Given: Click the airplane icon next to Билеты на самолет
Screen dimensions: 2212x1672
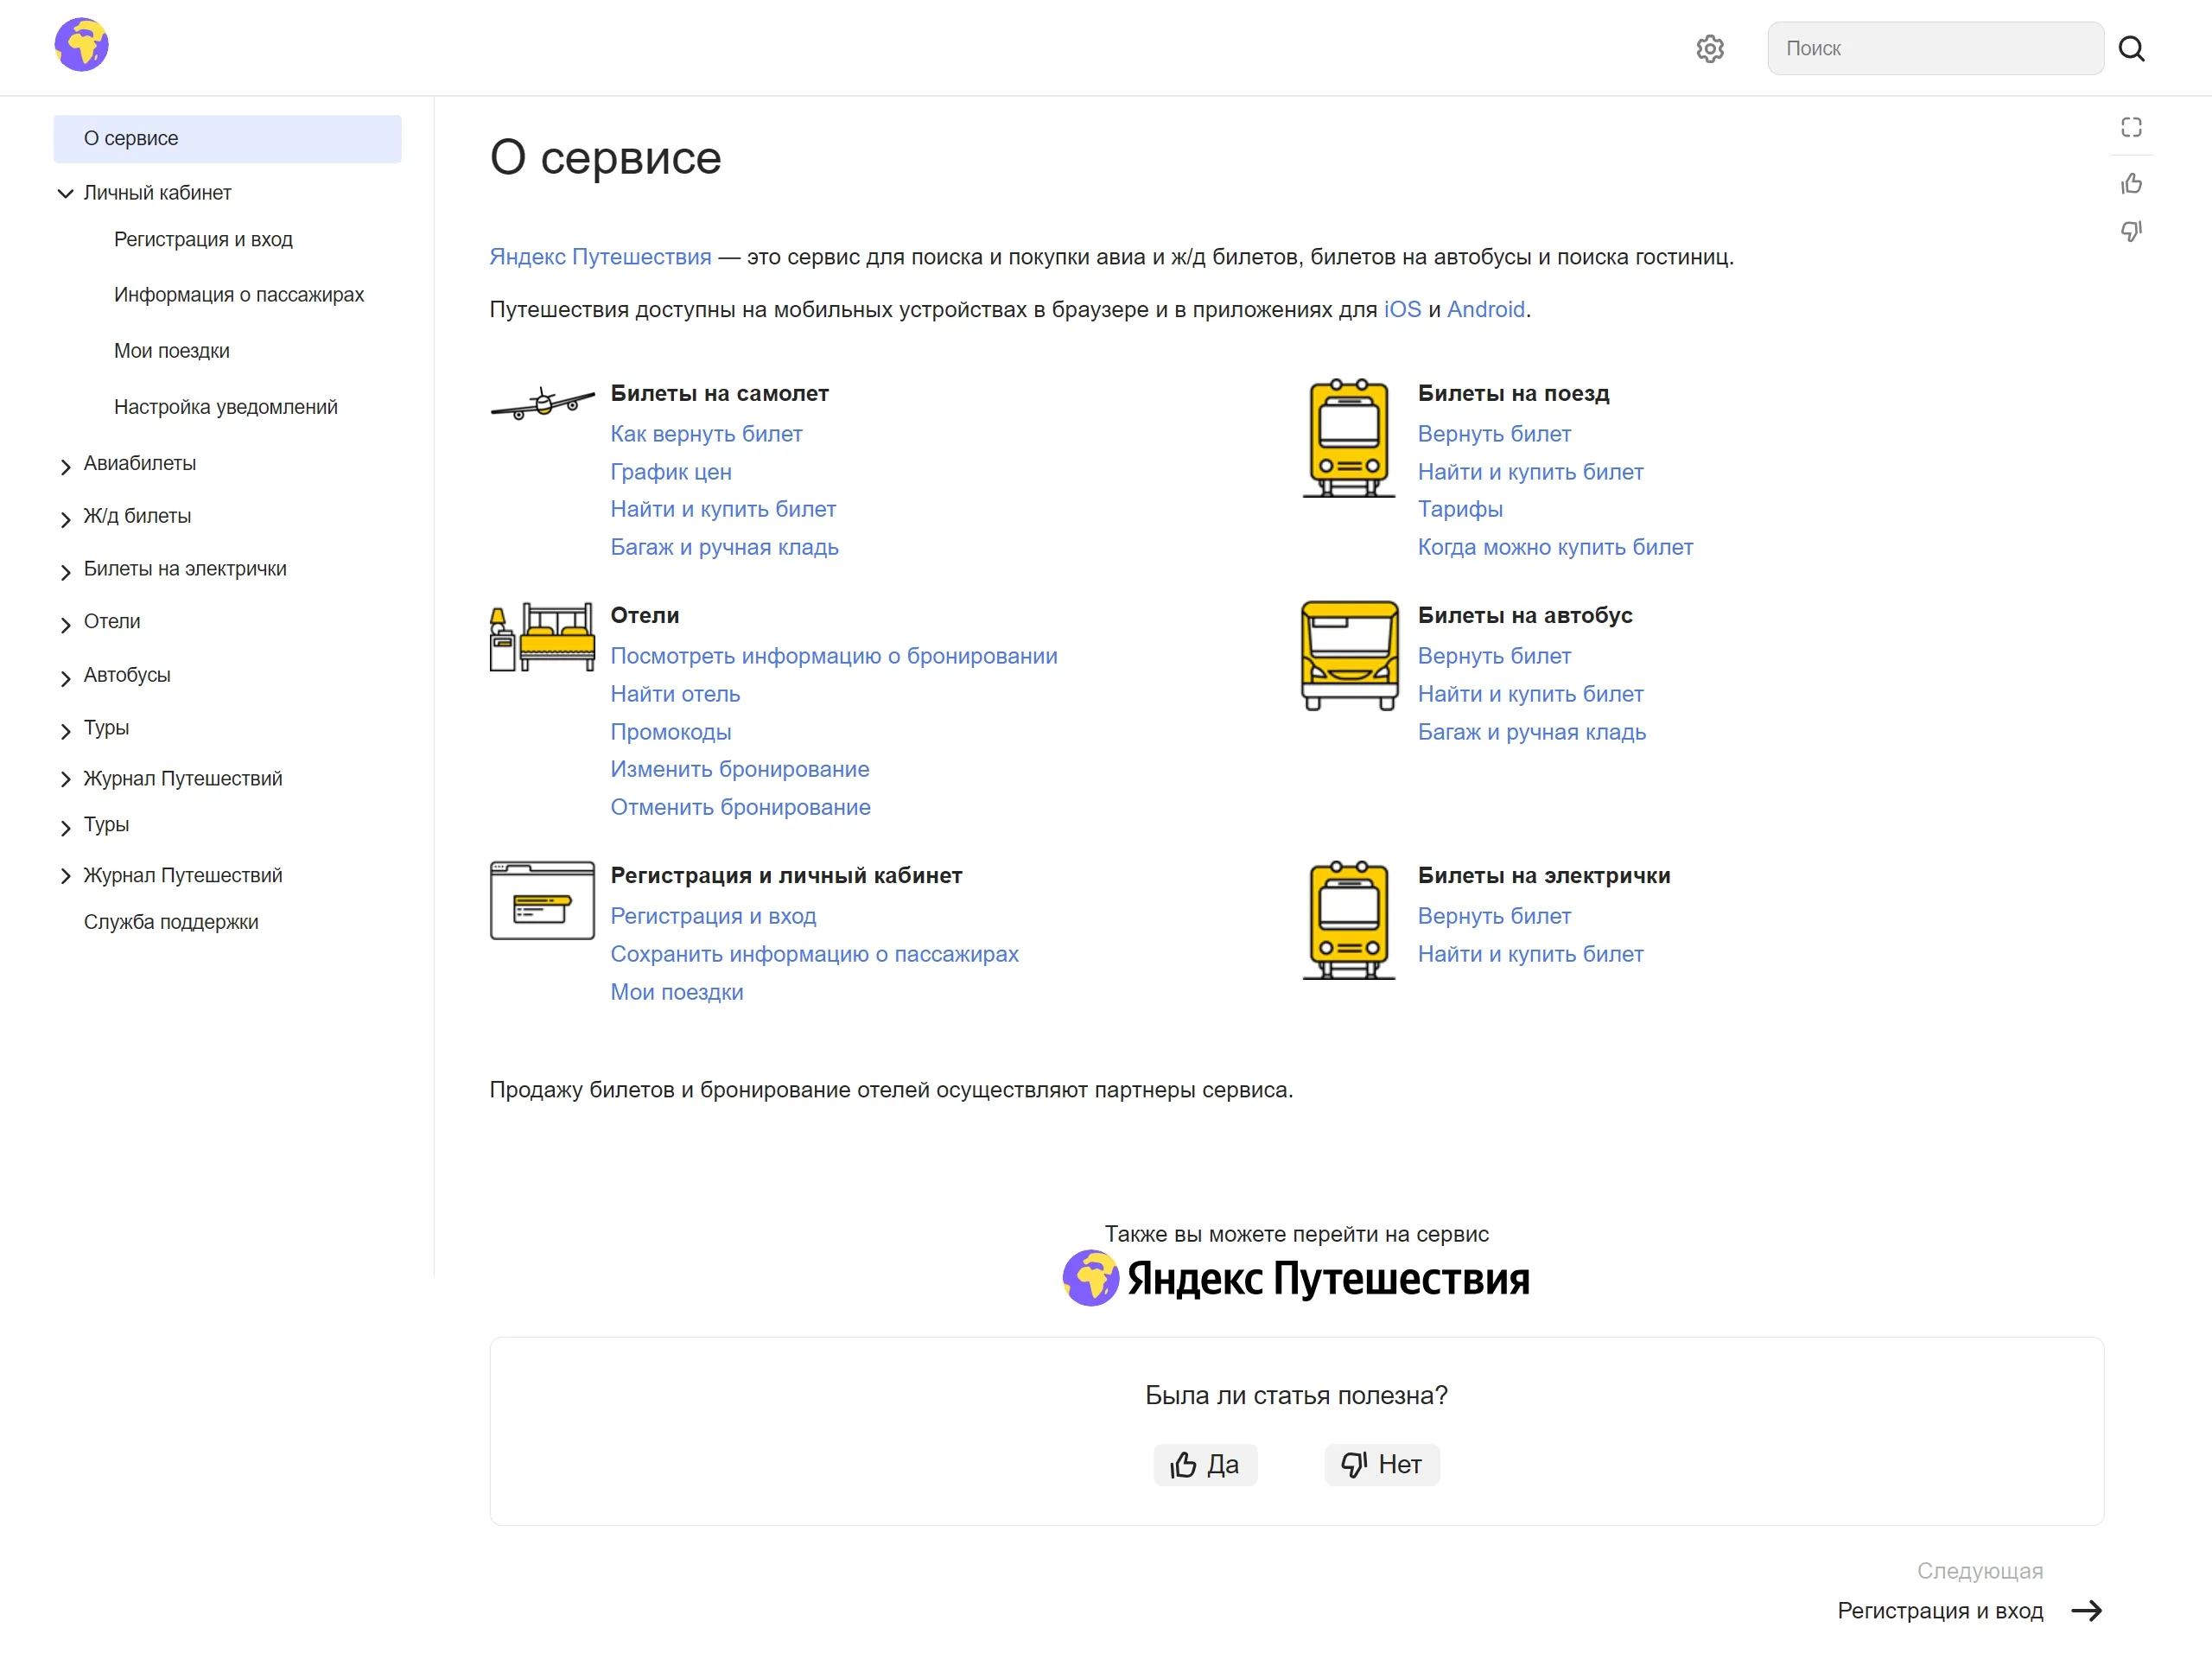Looking at the screenshot, I should point(542,402).
